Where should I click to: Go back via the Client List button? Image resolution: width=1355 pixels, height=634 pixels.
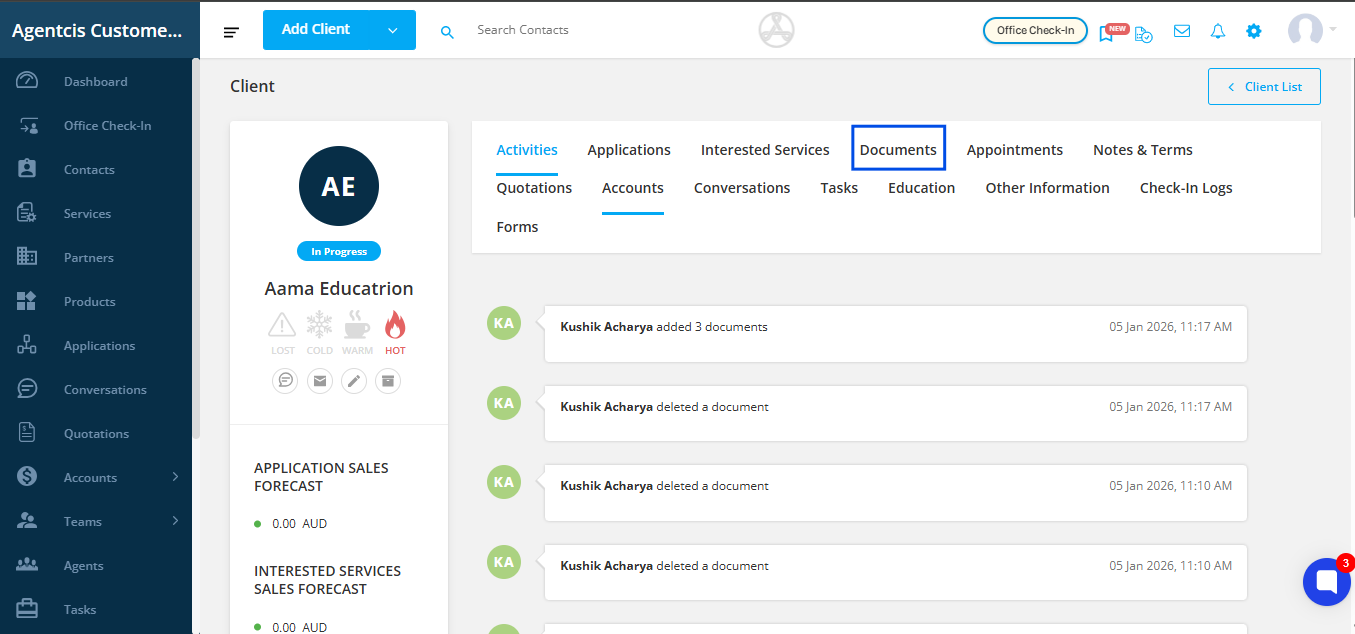(x=1264, y=86)
